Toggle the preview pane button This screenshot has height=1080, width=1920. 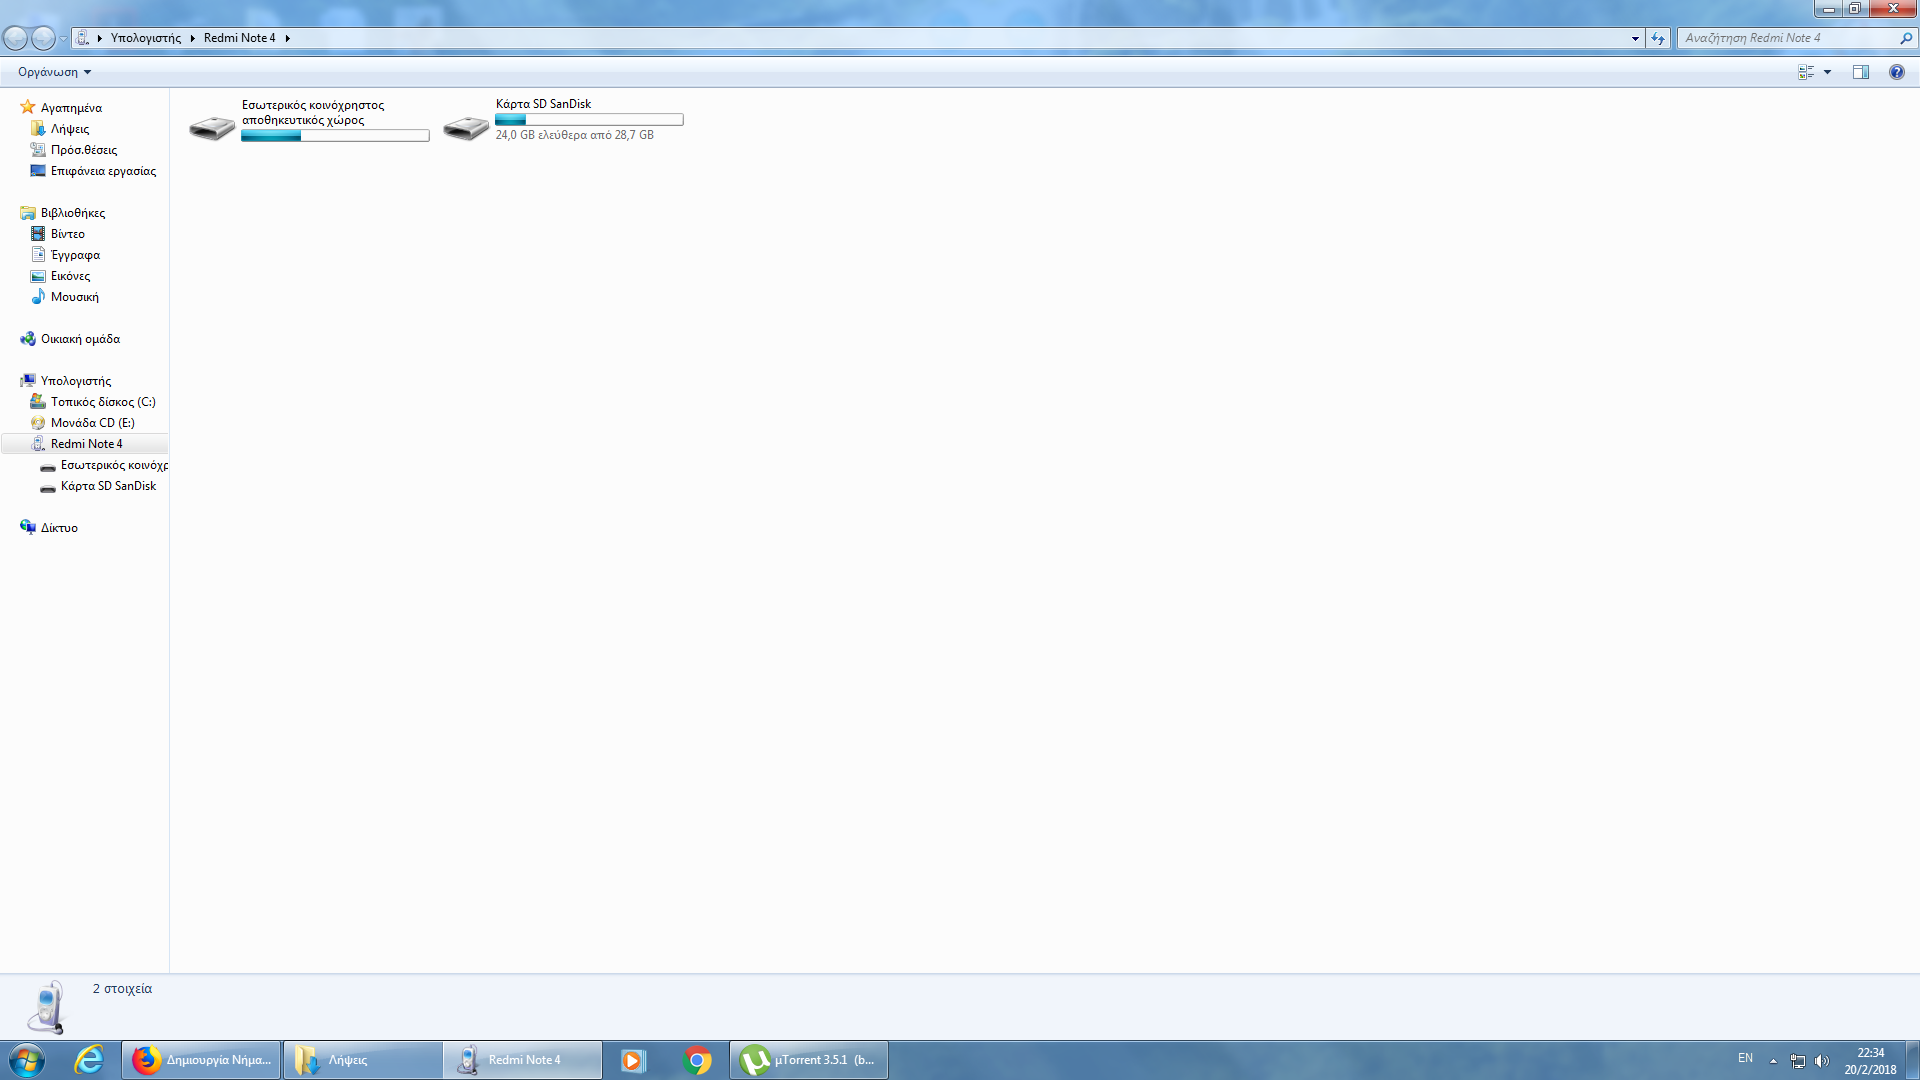(1860, 72)
